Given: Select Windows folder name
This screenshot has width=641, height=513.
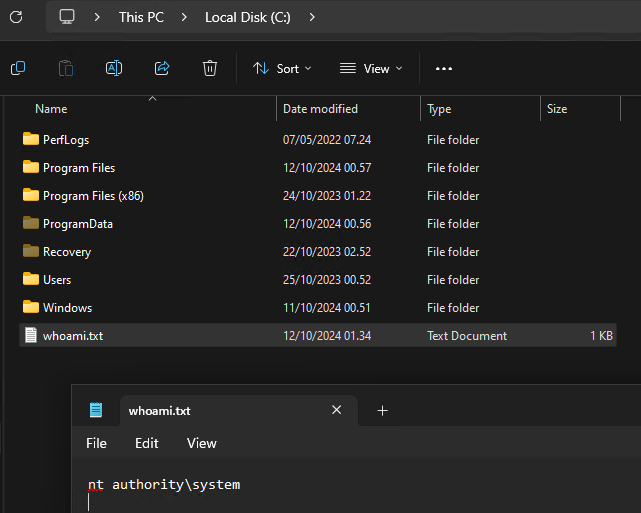Looking at the screenshot, I should (67, 308).
